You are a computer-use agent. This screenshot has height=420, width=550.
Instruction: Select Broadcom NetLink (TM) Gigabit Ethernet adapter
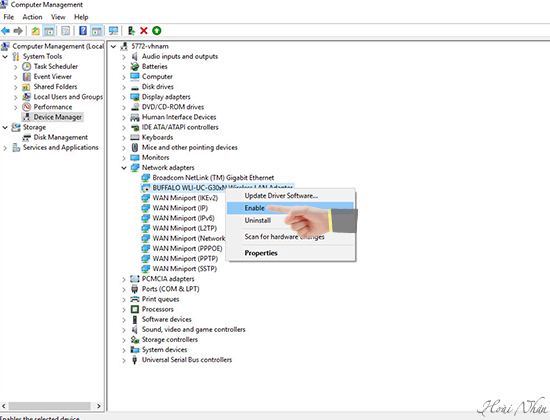(x=213, y=178)
